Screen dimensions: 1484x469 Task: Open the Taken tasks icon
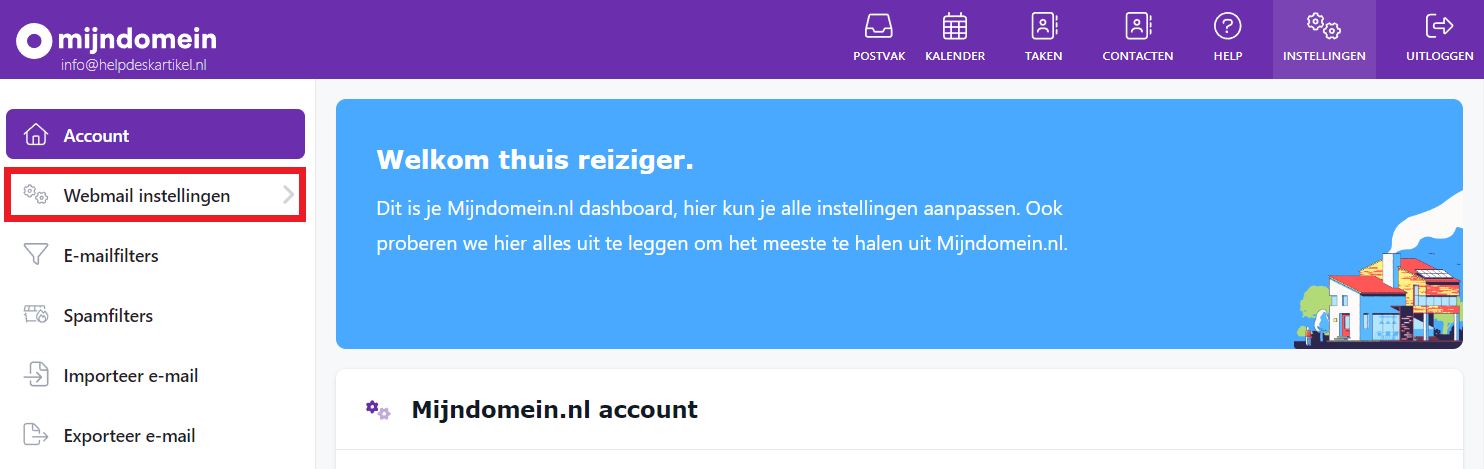tap(1043, 26)
